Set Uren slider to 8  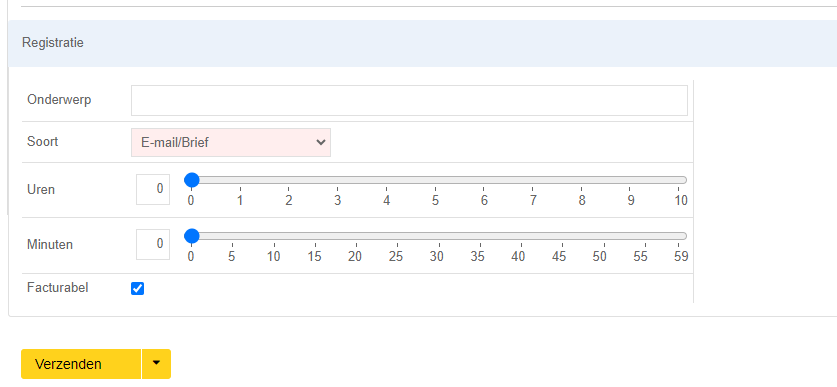(x=582, y=180)
